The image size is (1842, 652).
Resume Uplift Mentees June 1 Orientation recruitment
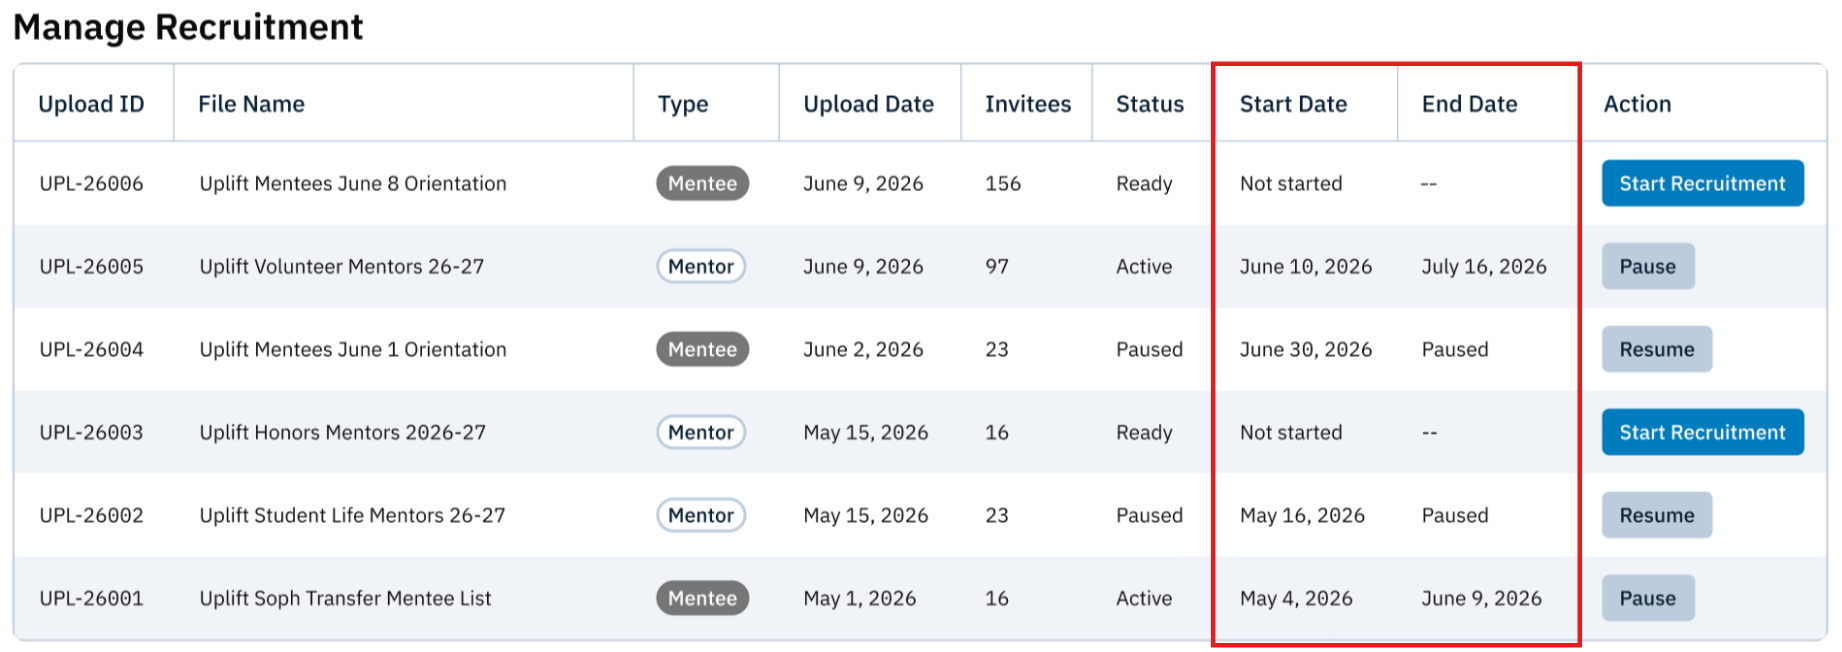click(1657, 349)
